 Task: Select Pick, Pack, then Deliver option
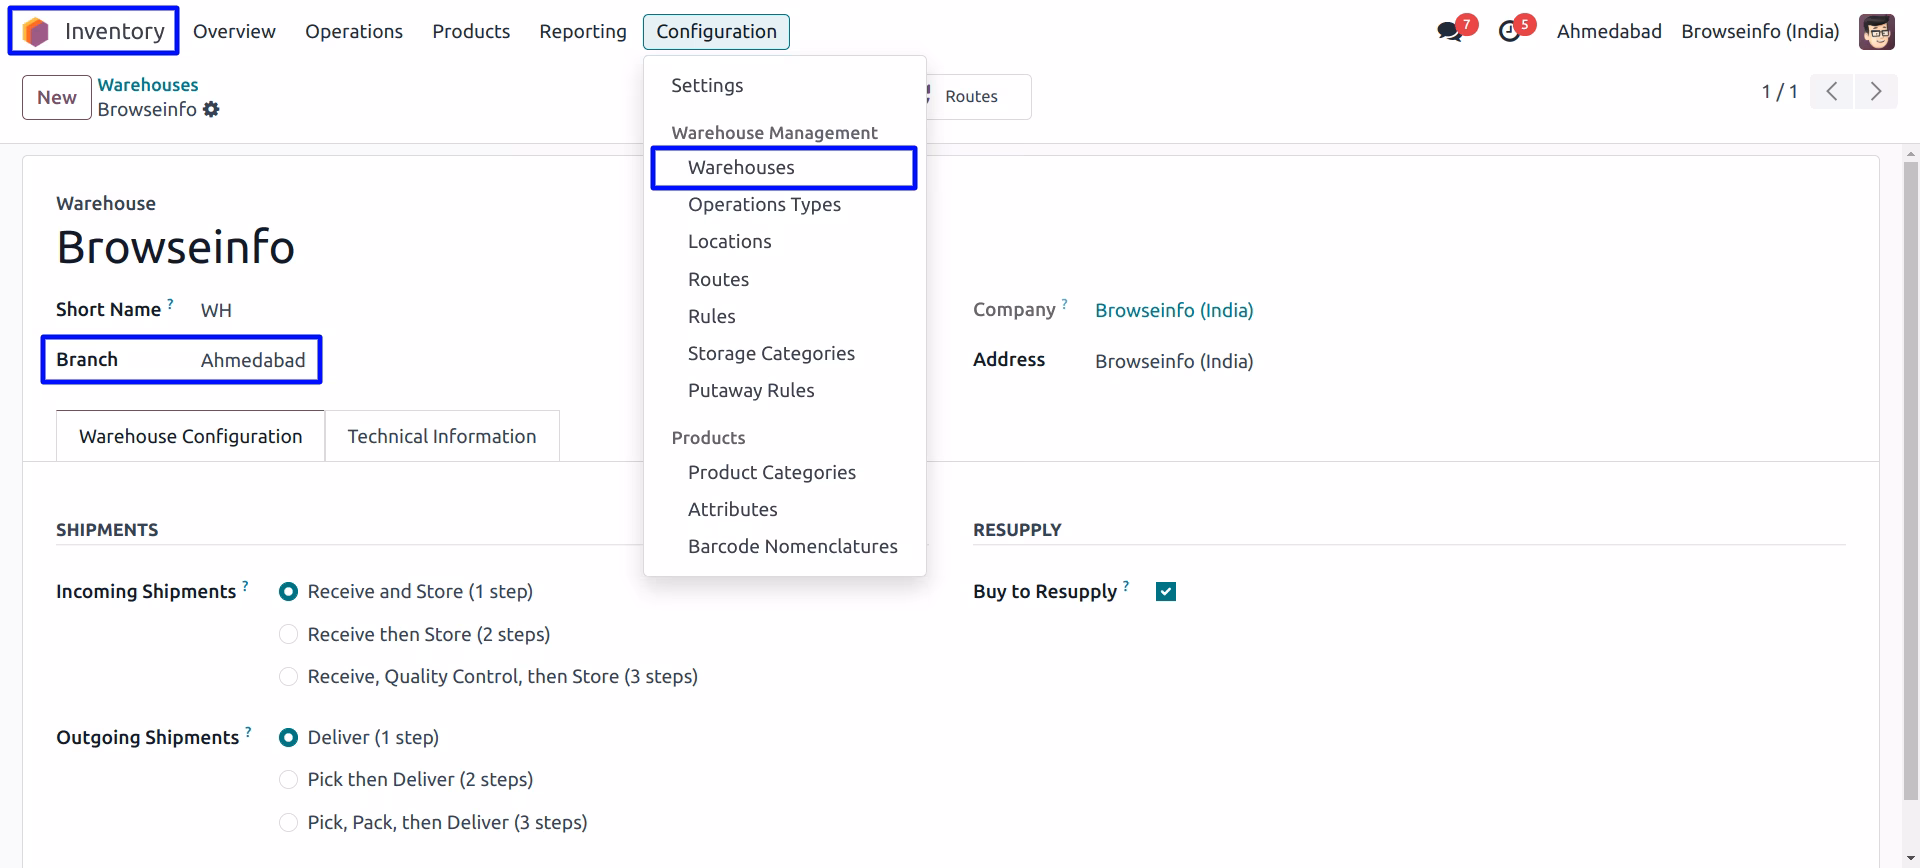[289, 823]
